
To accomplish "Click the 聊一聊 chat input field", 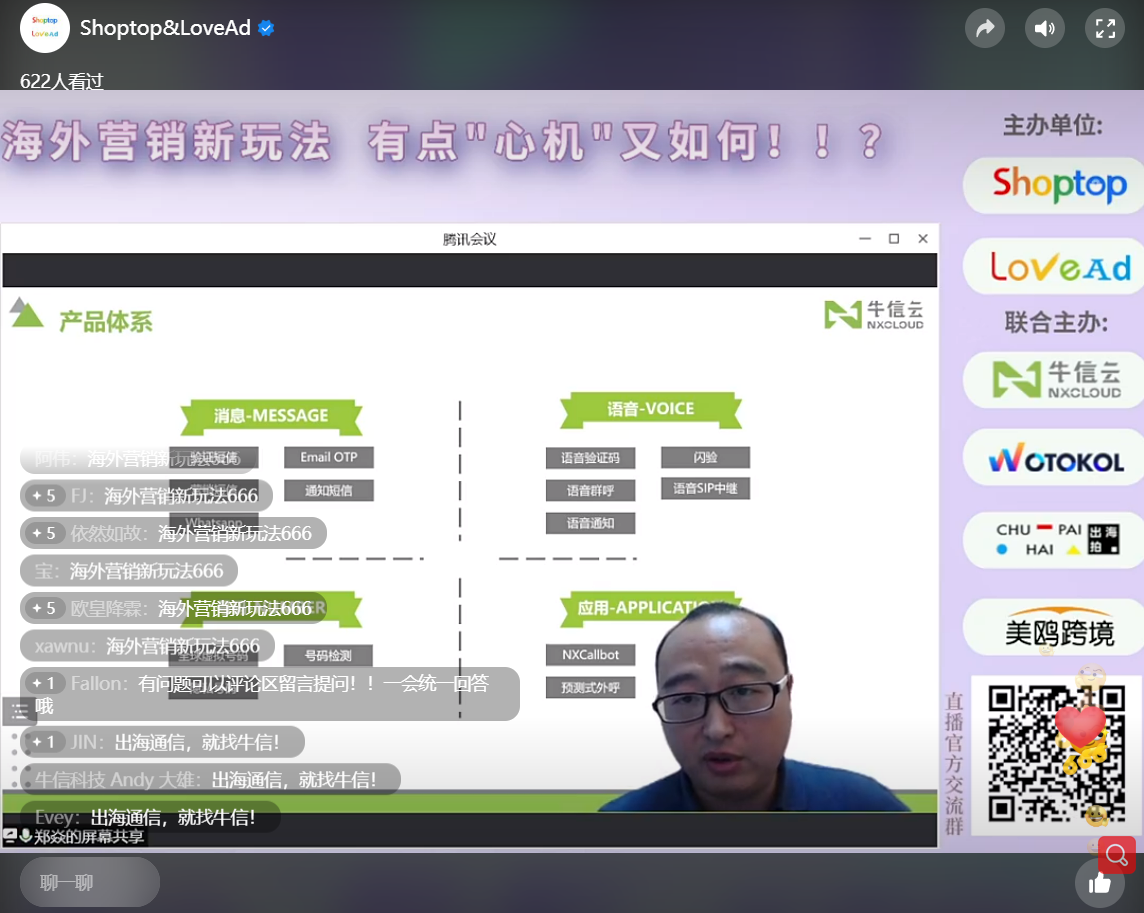I will pyautogui.click(x=90, y=882).
